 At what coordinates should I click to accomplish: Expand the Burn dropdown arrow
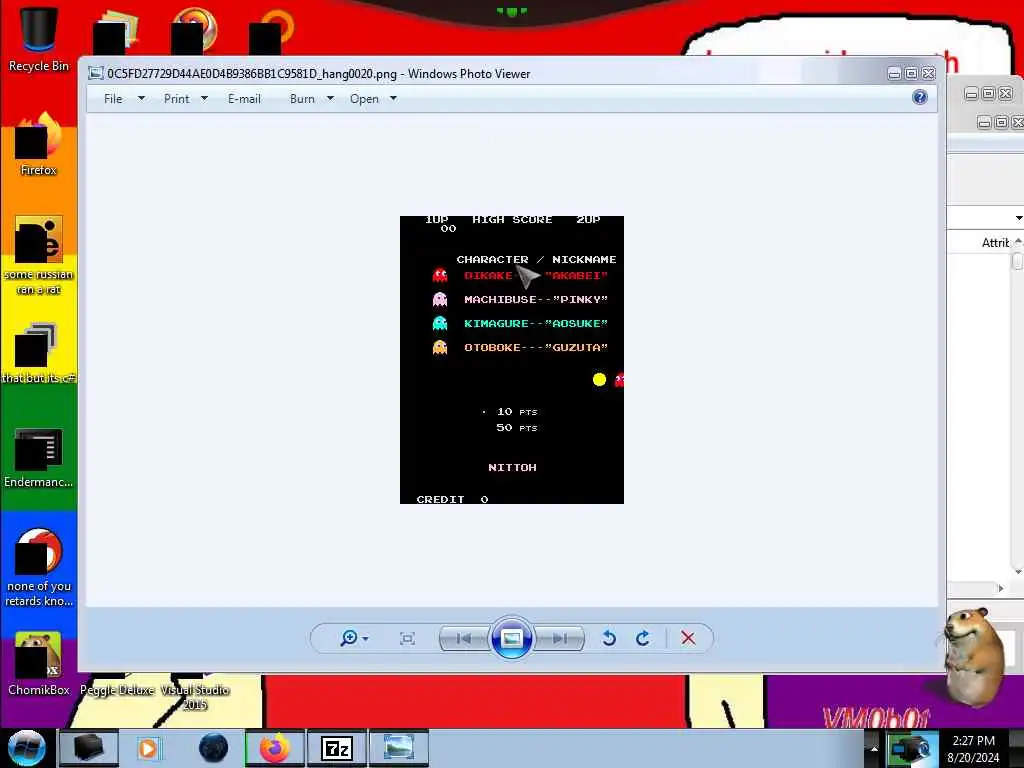tap(330, 99)
